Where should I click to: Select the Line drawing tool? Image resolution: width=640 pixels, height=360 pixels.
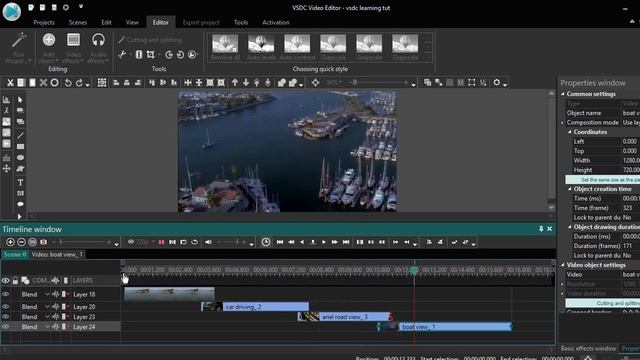[x=20, y=135]
